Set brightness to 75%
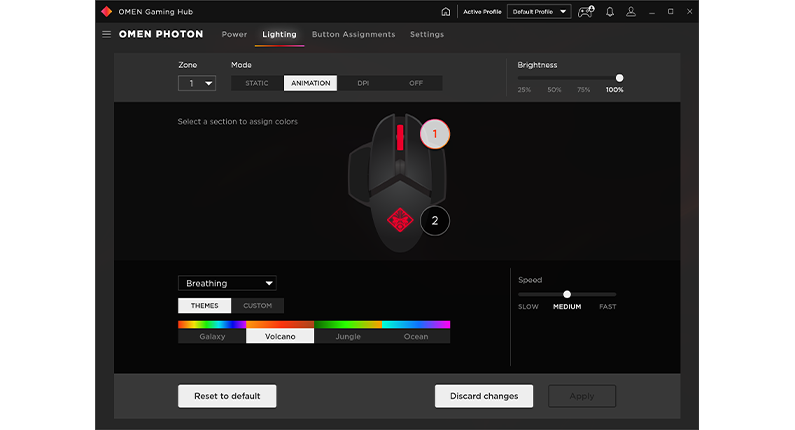795x430 pixels. pos(584,90)
